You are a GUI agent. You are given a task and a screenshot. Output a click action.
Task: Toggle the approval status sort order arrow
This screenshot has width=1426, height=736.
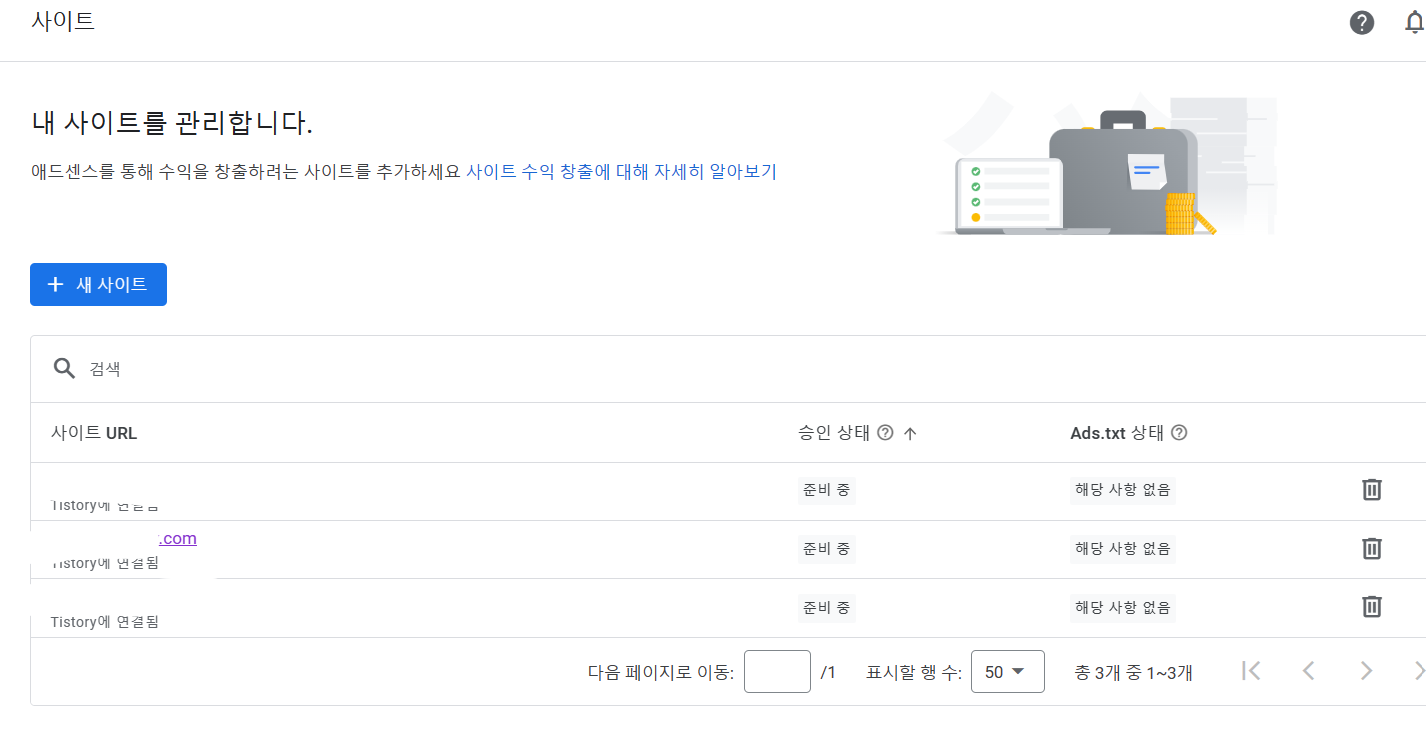(x=908, y=432)
